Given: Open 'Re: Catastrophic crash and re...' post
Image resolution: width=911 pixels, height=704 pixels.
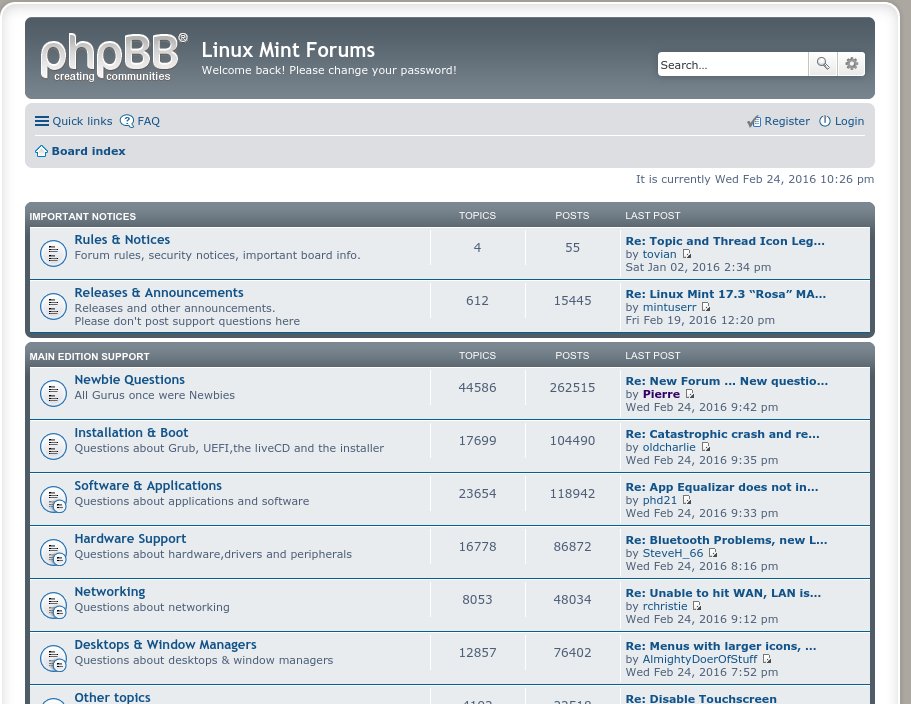Looking at the screenshot, I should point(722,434).
